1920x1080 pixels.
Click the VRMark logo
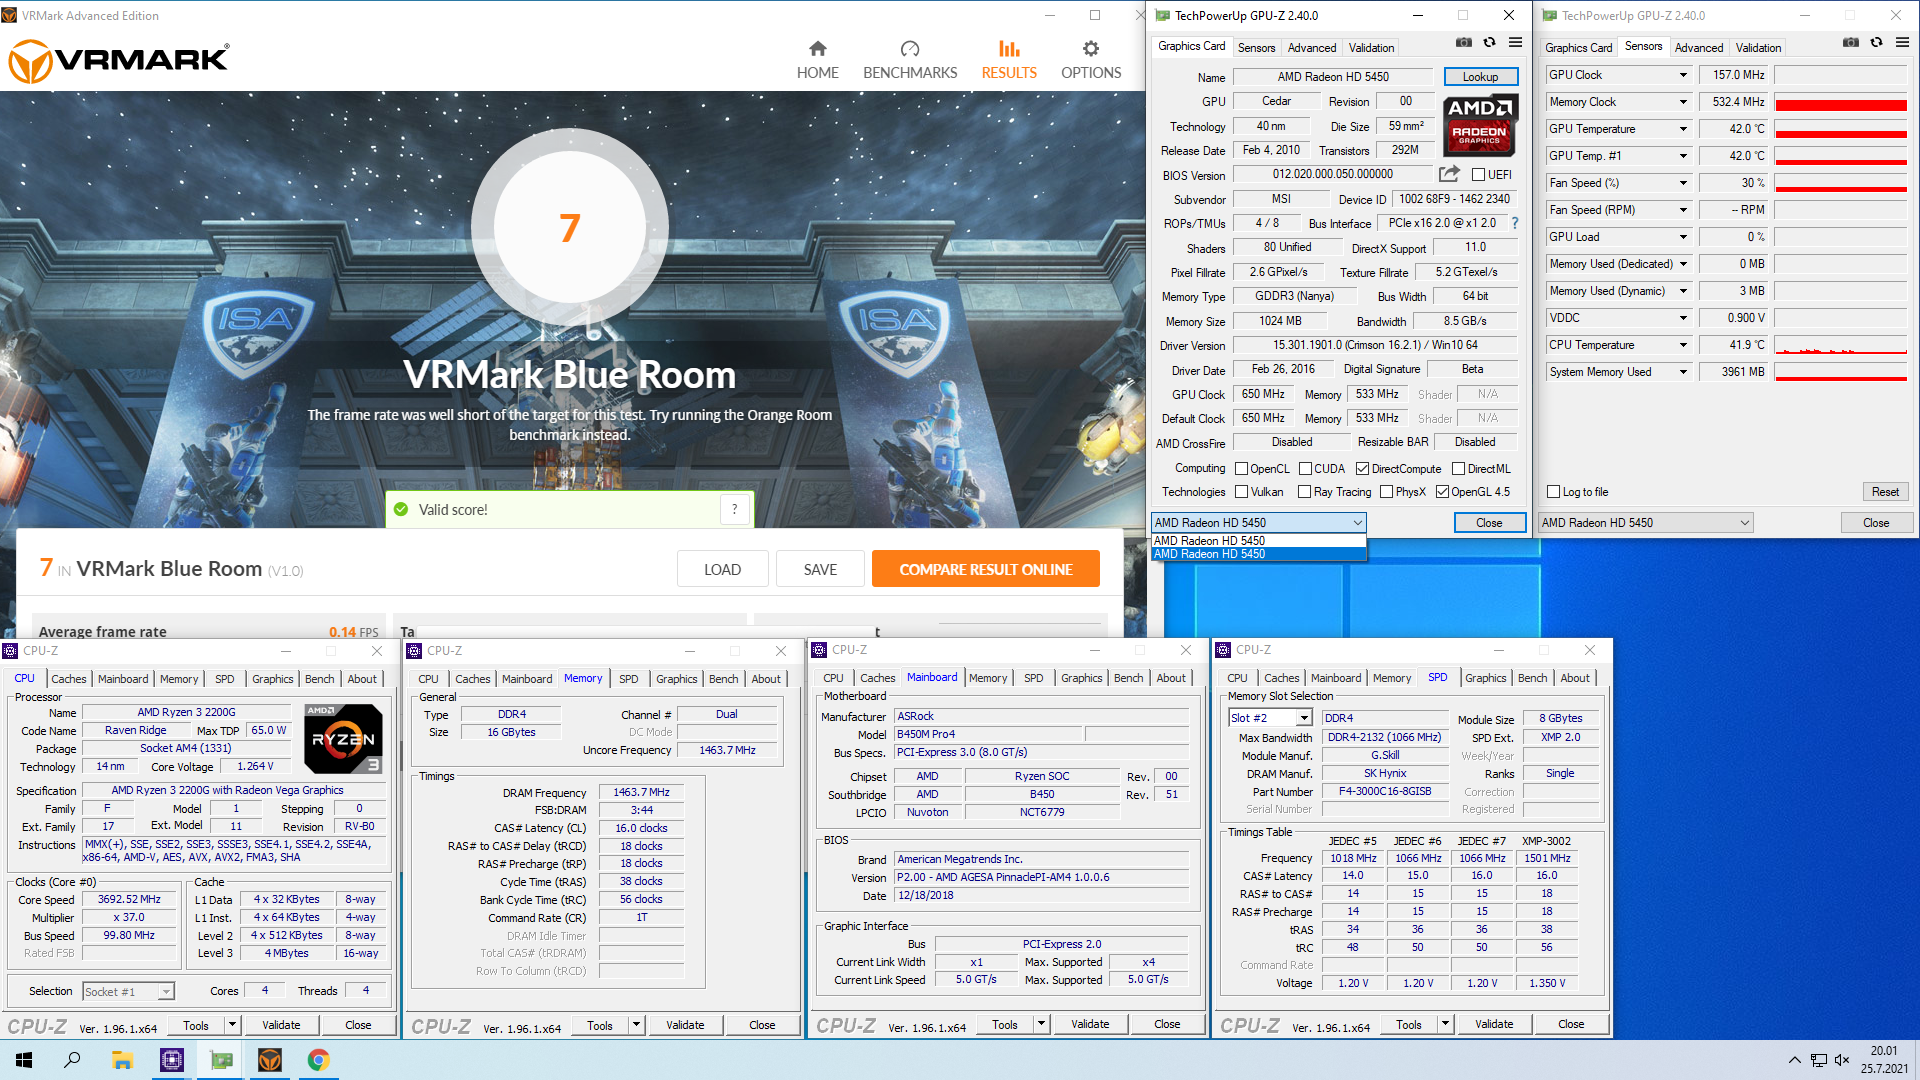[x=119, y=61]
